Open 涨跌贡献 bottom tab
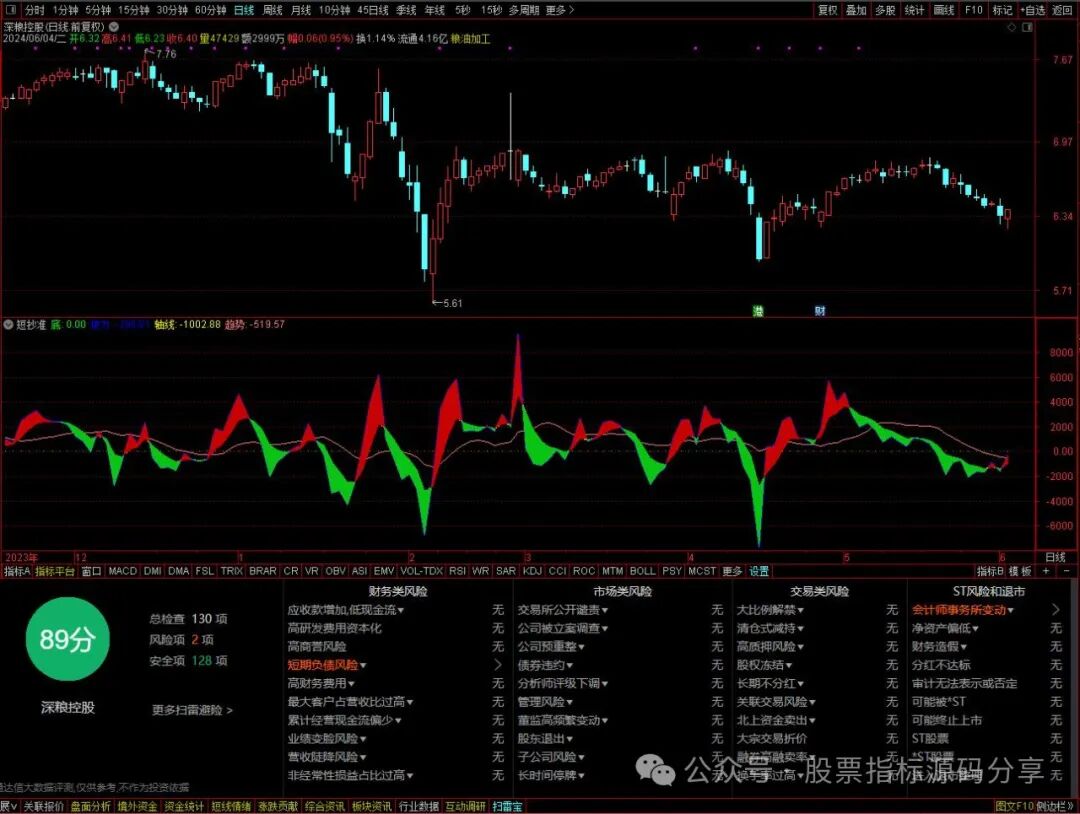 coord(278,806)
